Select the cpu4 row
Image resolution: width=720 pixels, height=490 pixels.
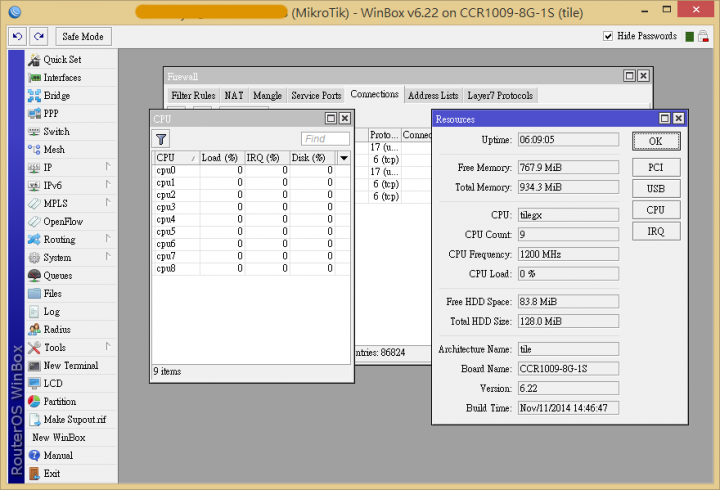click(251, 220)
